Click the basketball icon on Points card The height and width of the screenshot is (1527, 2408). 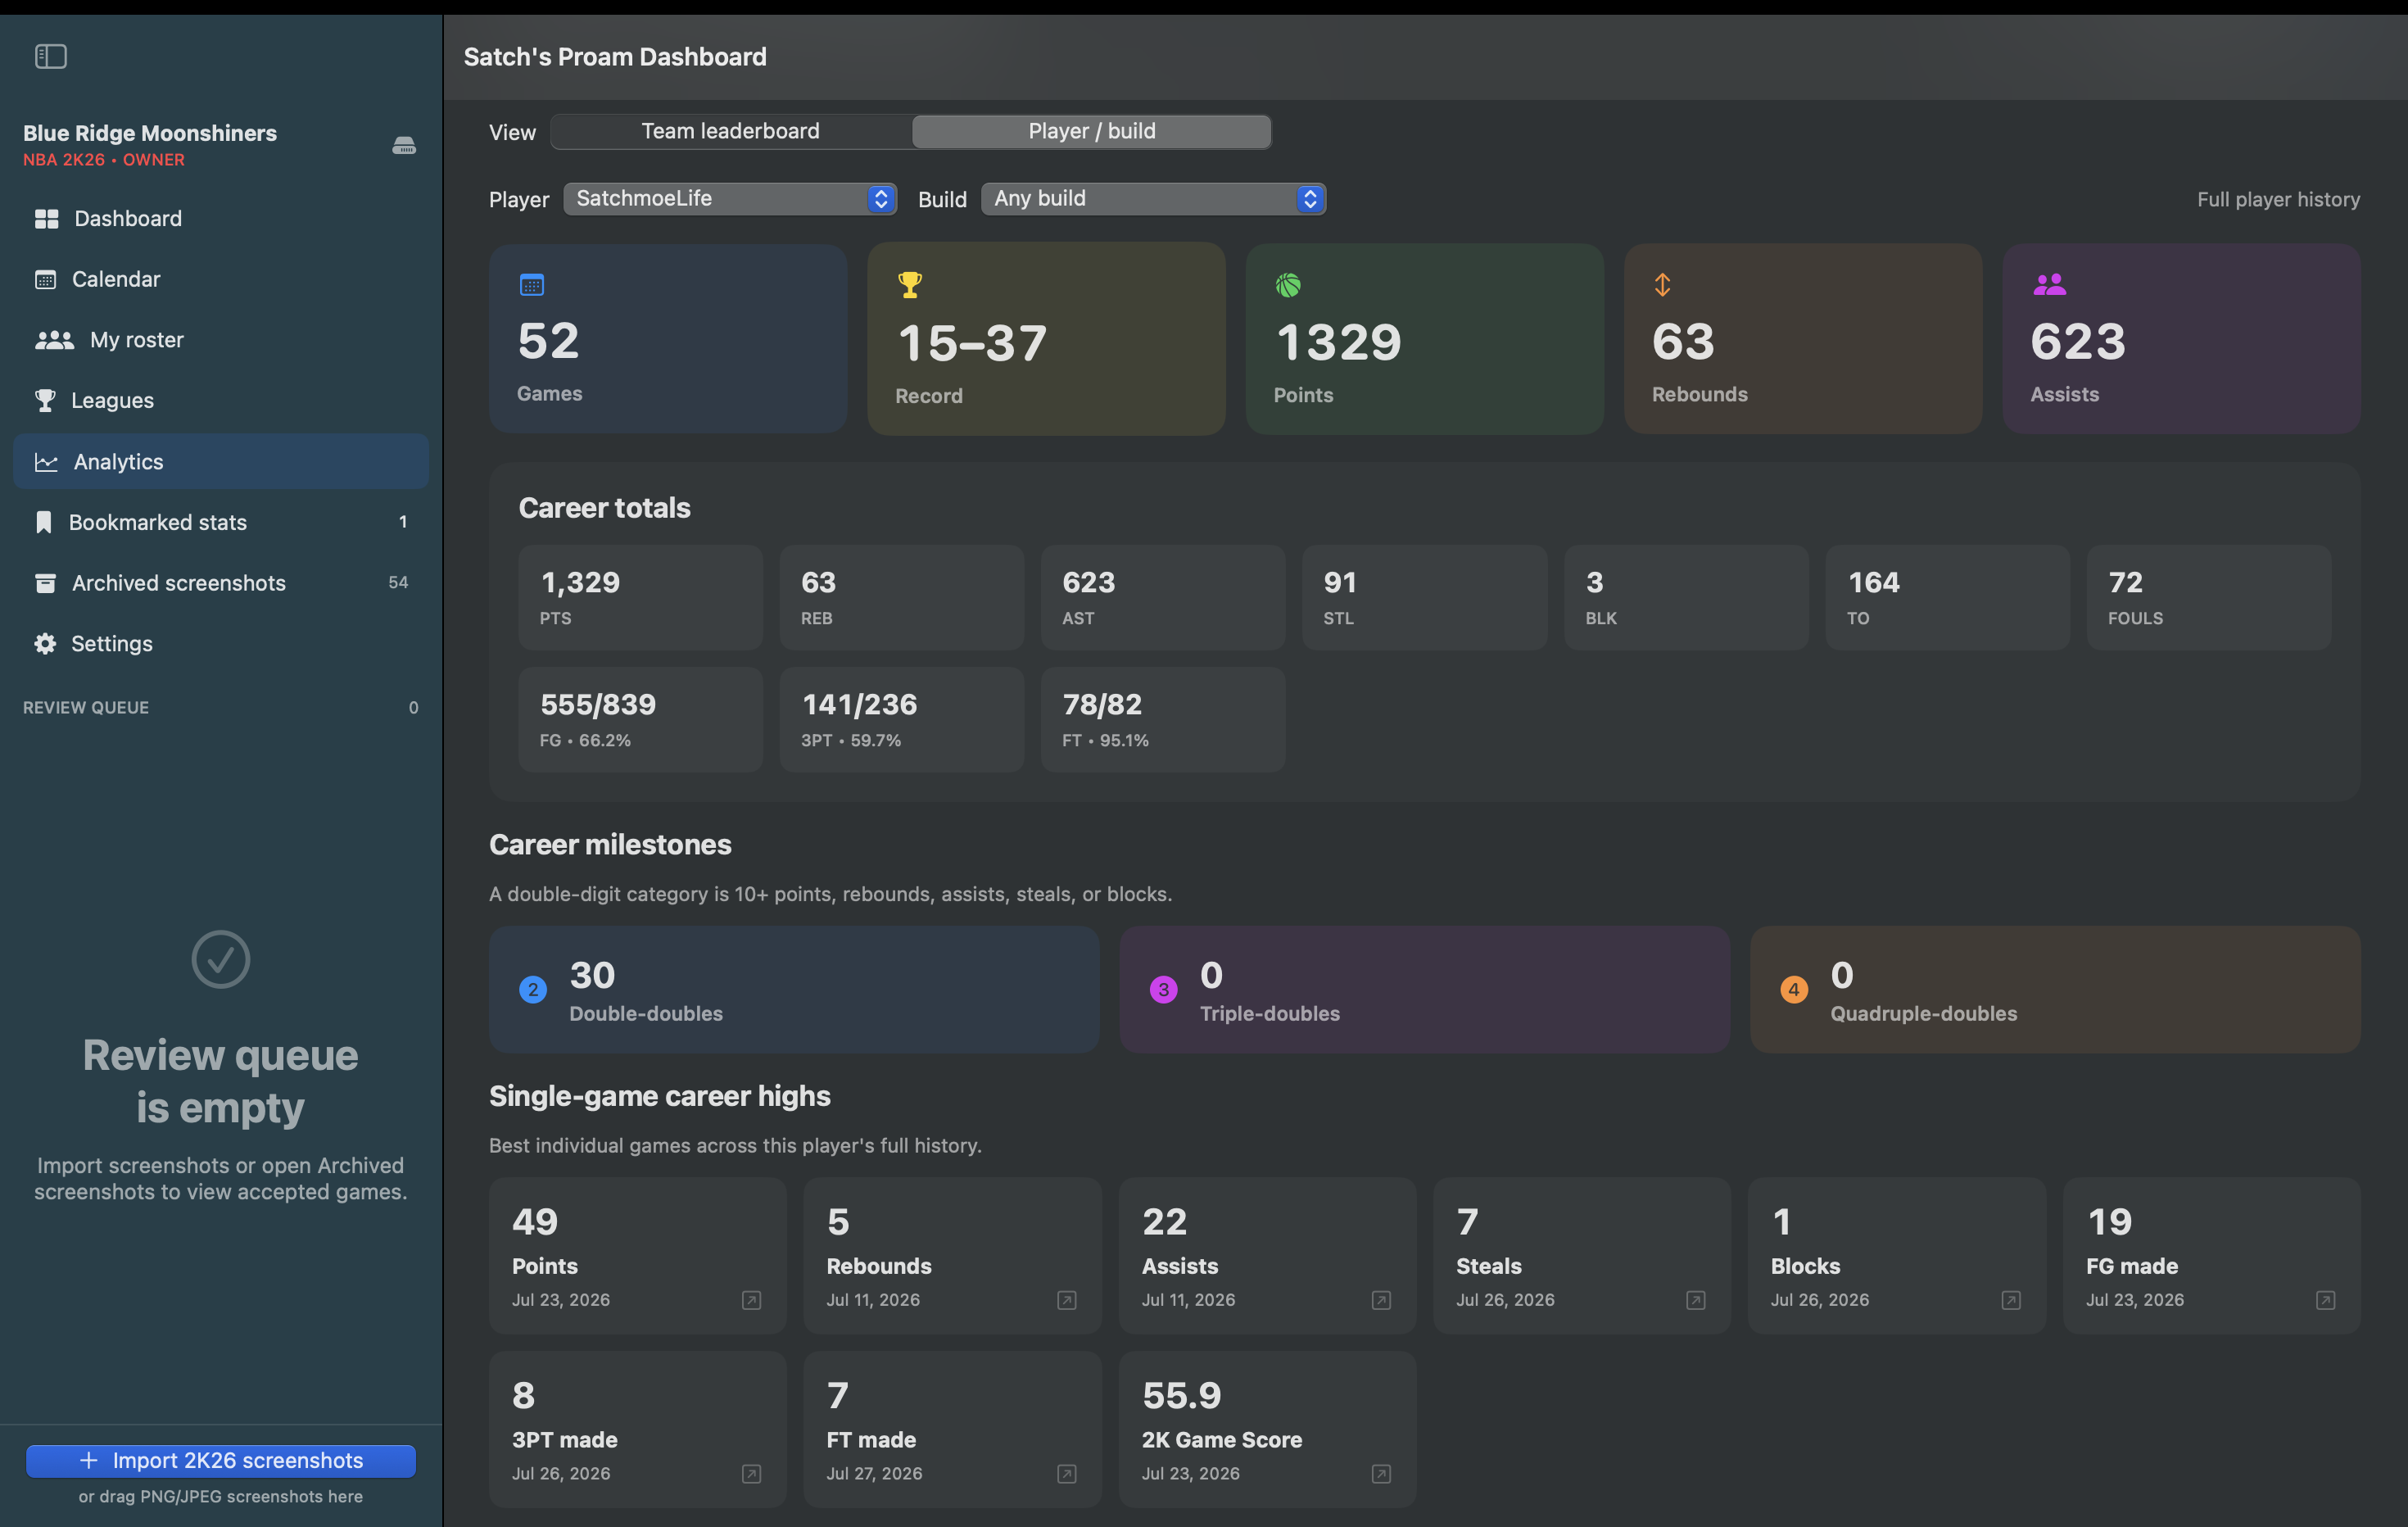pyautogui.click(x=1288, y=286)
